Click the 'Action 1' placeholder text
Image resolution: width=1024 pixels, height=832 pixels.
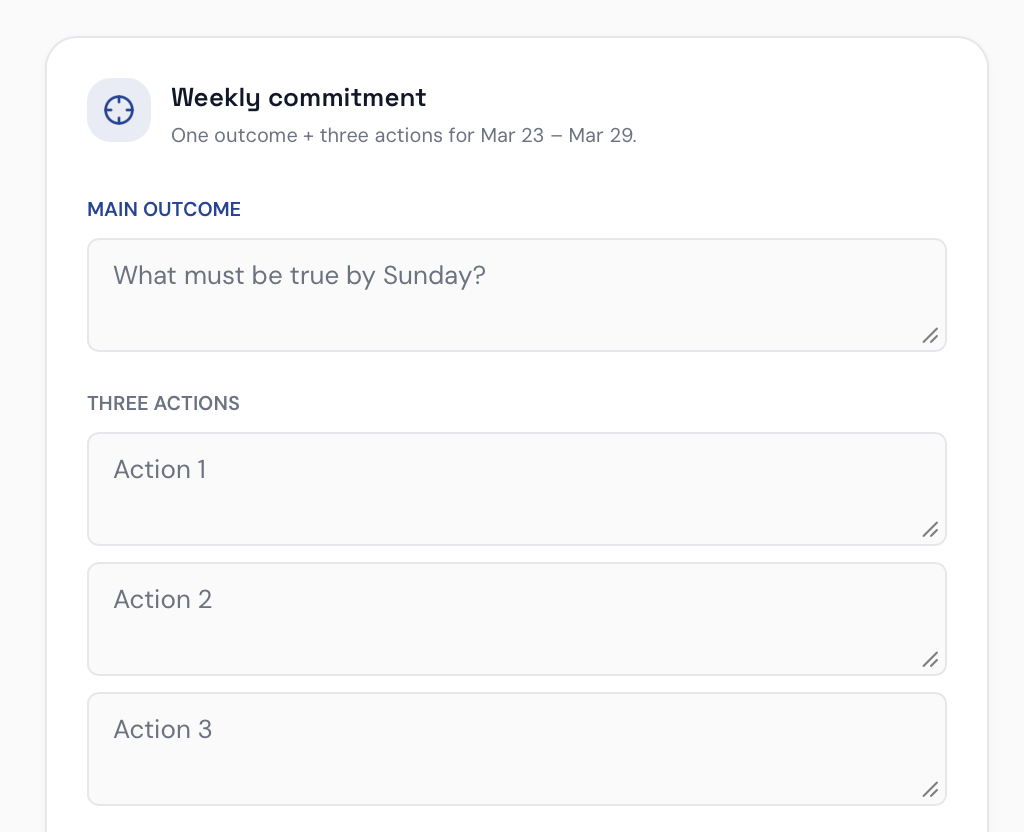(x=160, y=469)
